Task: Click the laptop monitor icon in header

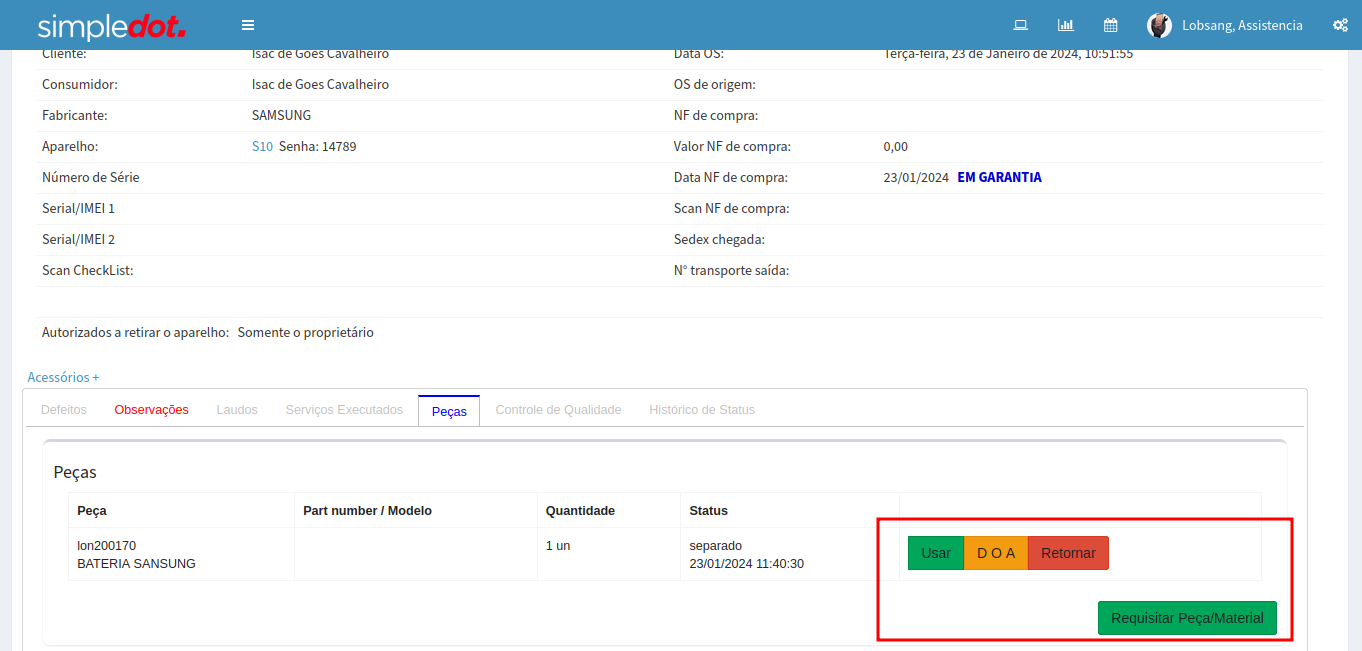Action: [x=1021, y=25]
